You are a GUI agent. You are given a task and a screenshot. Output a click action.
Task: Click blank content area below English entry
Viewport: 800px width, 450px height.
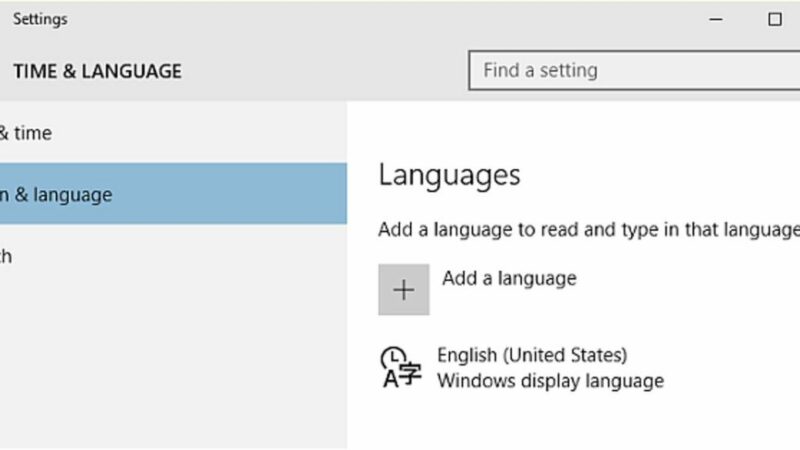[570, 425]
